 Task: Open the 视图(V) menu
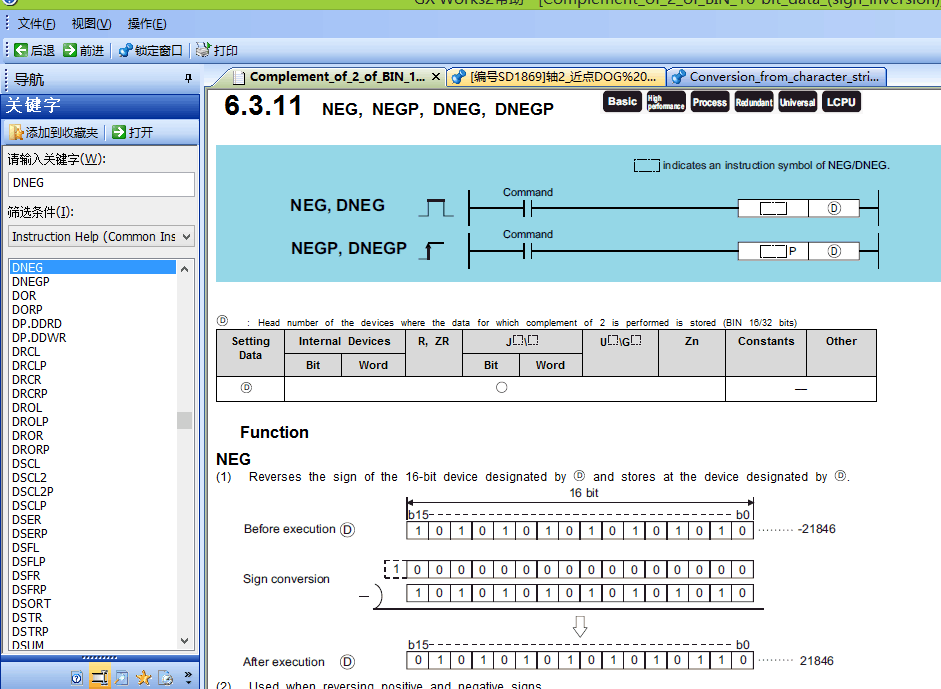[x=91, y=24]
